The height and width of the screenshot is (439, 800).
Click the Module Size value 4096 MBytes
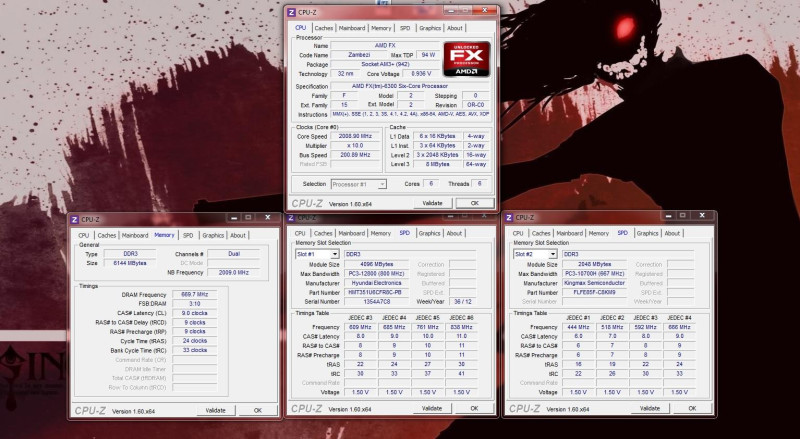click(x=377, y=264)
